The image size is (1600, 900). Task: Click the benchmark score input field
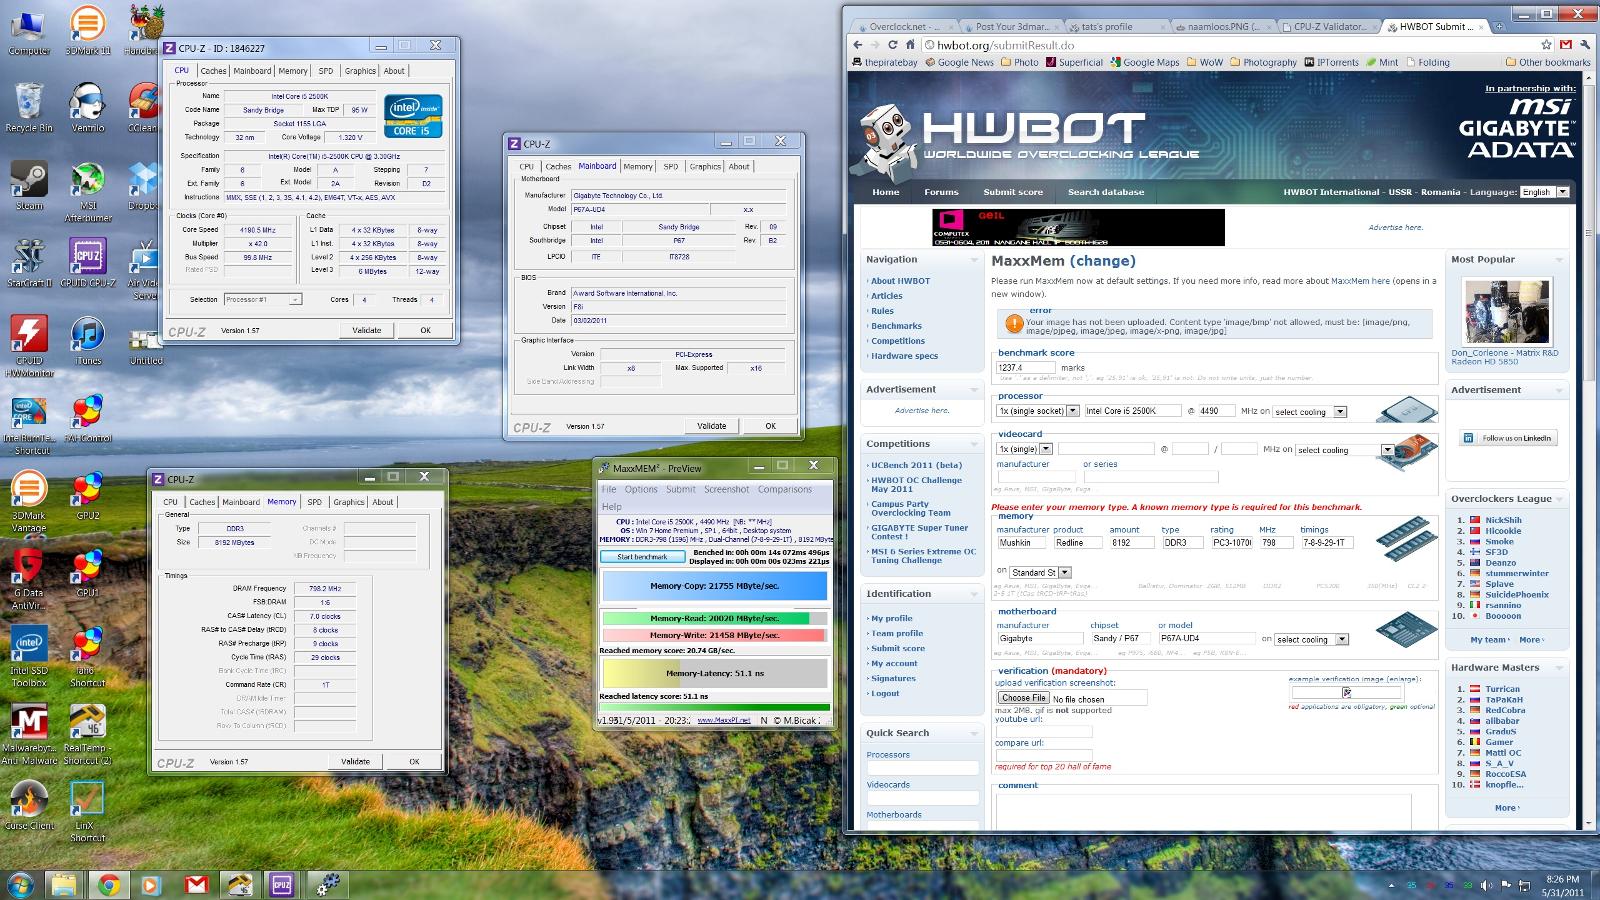1026,367
